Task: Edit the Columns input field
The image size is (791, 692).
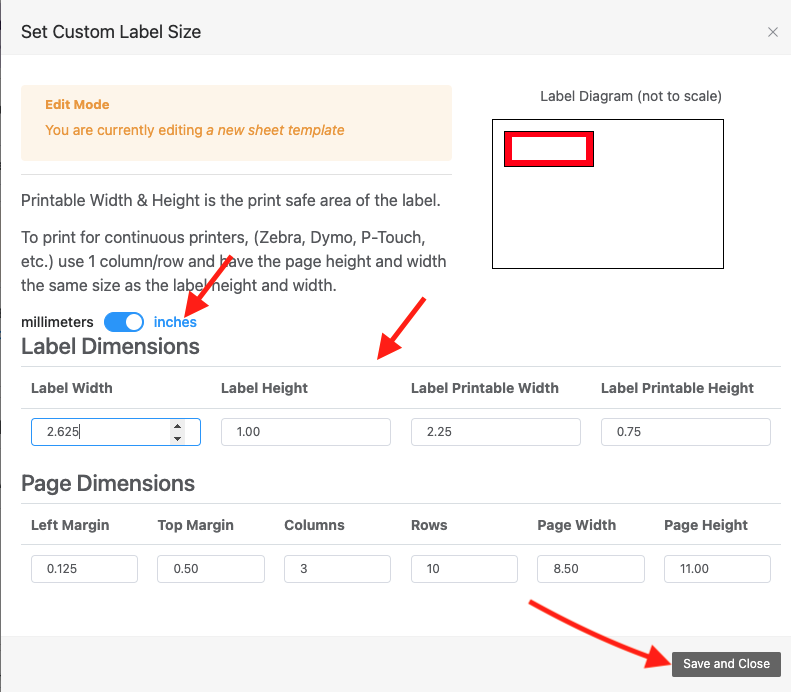Action: tap(337, 569)
